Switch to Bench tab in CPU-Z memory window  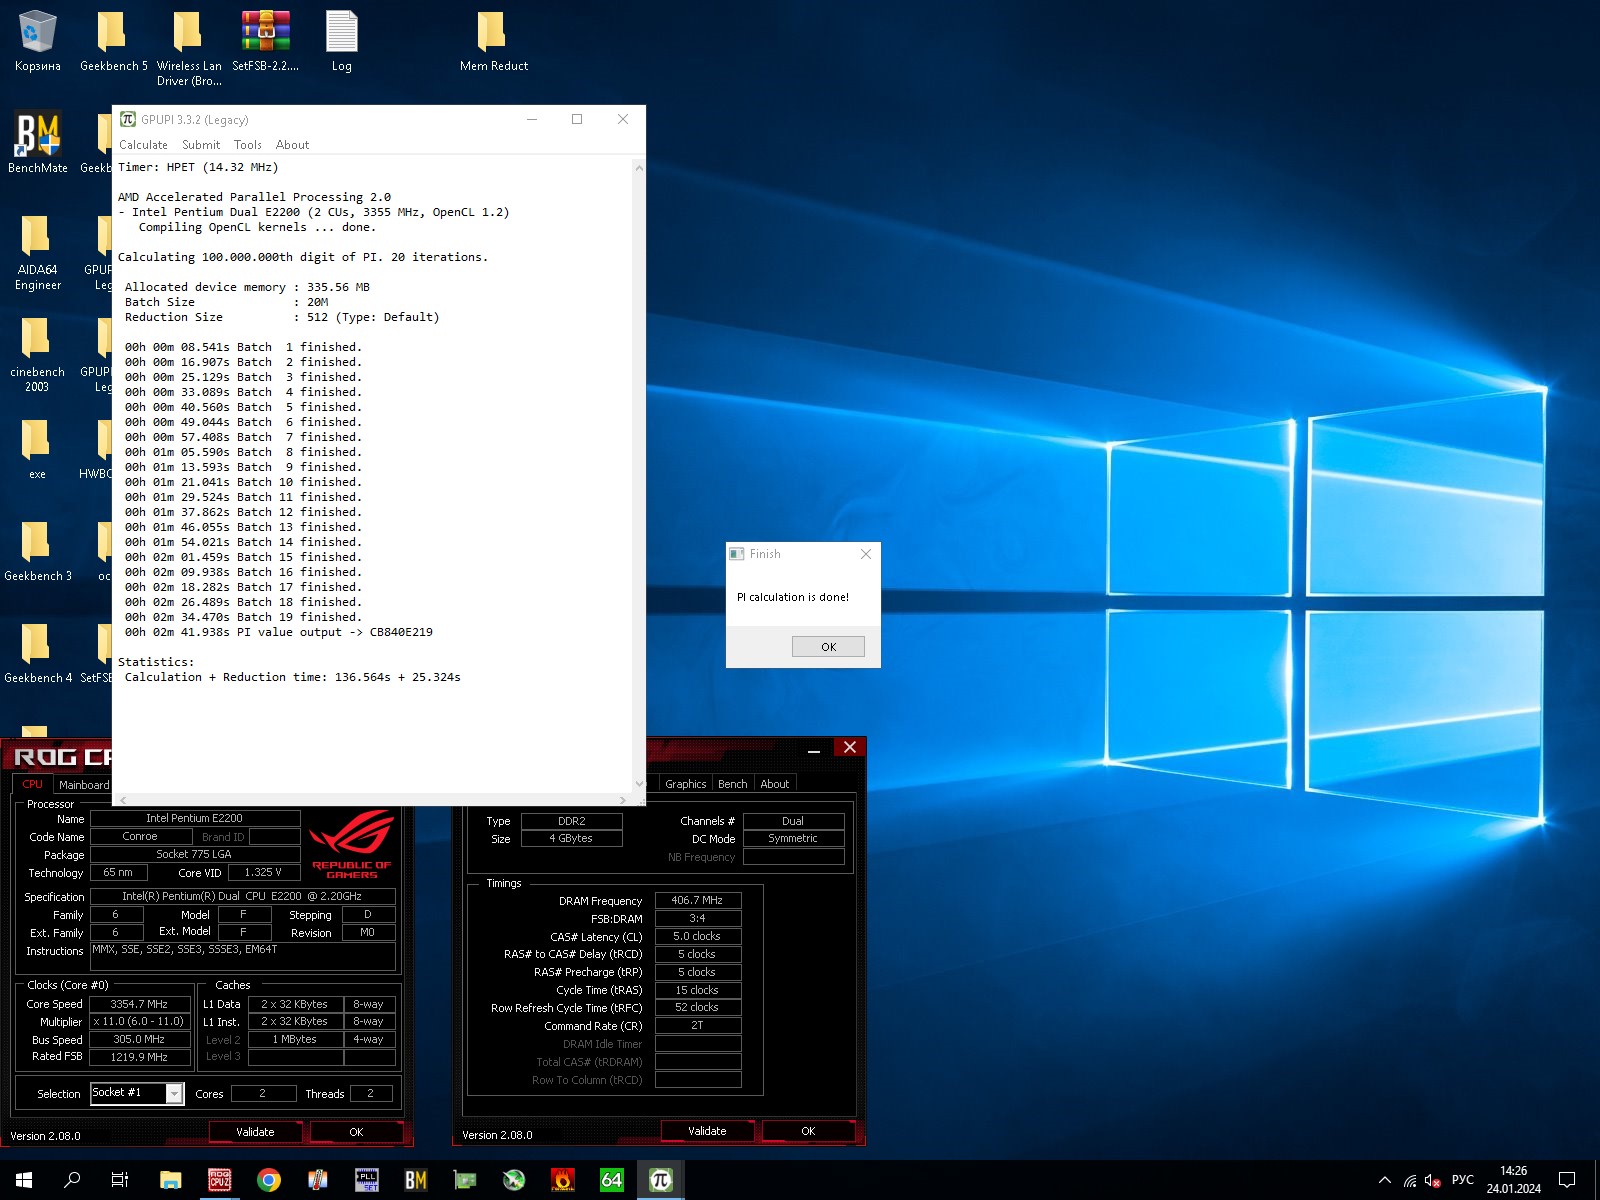[732, 785]
